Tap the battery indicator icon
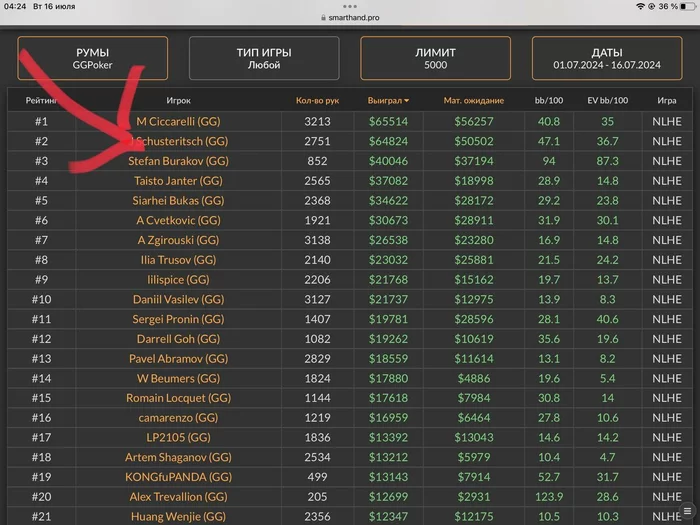 tap(688, 6)
